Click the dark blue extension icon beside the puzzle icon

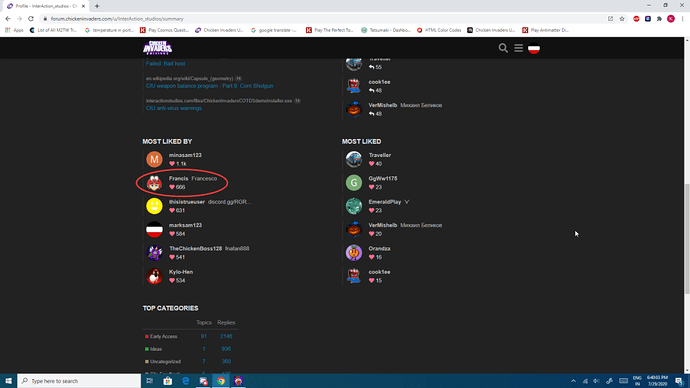648,19
